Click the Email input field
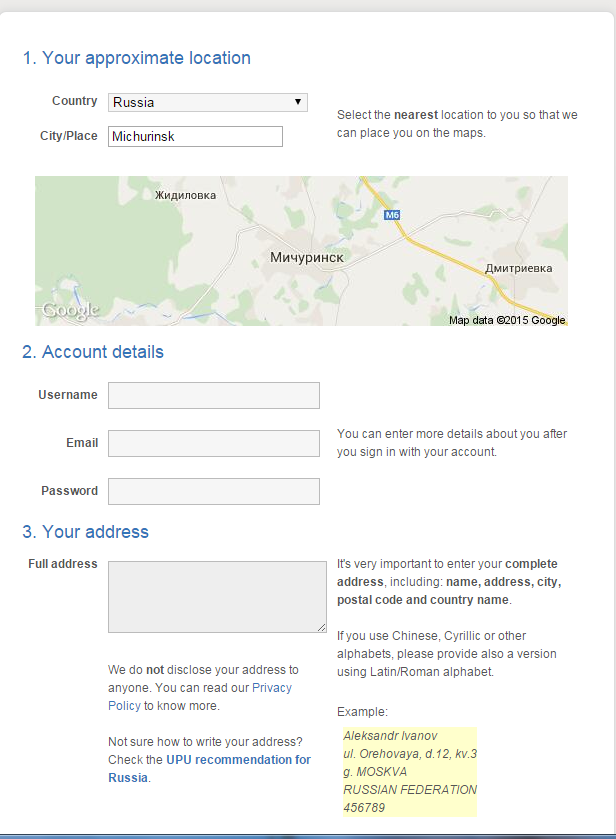Image resolution: width=616 pixels, height=839 pixels. click(x=214, y=444)
